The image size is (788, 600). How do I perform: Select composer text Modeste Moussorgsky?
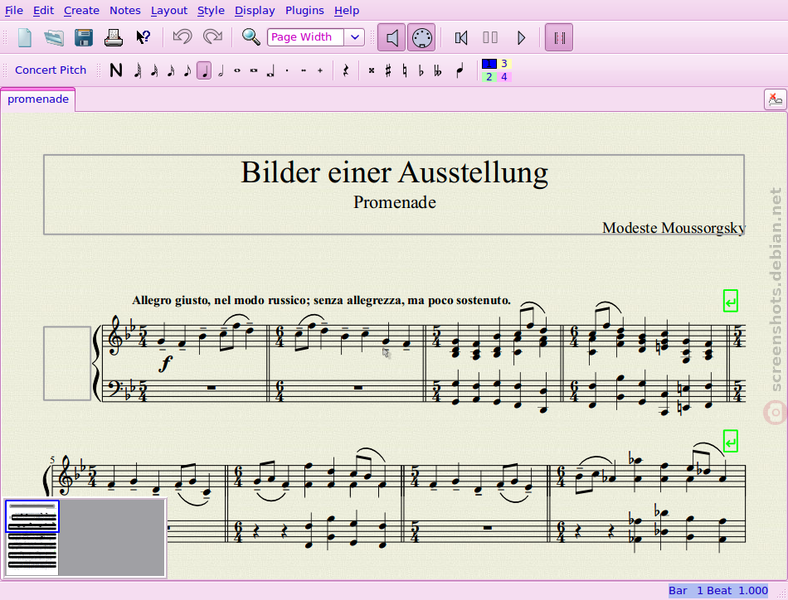[674, 228]
